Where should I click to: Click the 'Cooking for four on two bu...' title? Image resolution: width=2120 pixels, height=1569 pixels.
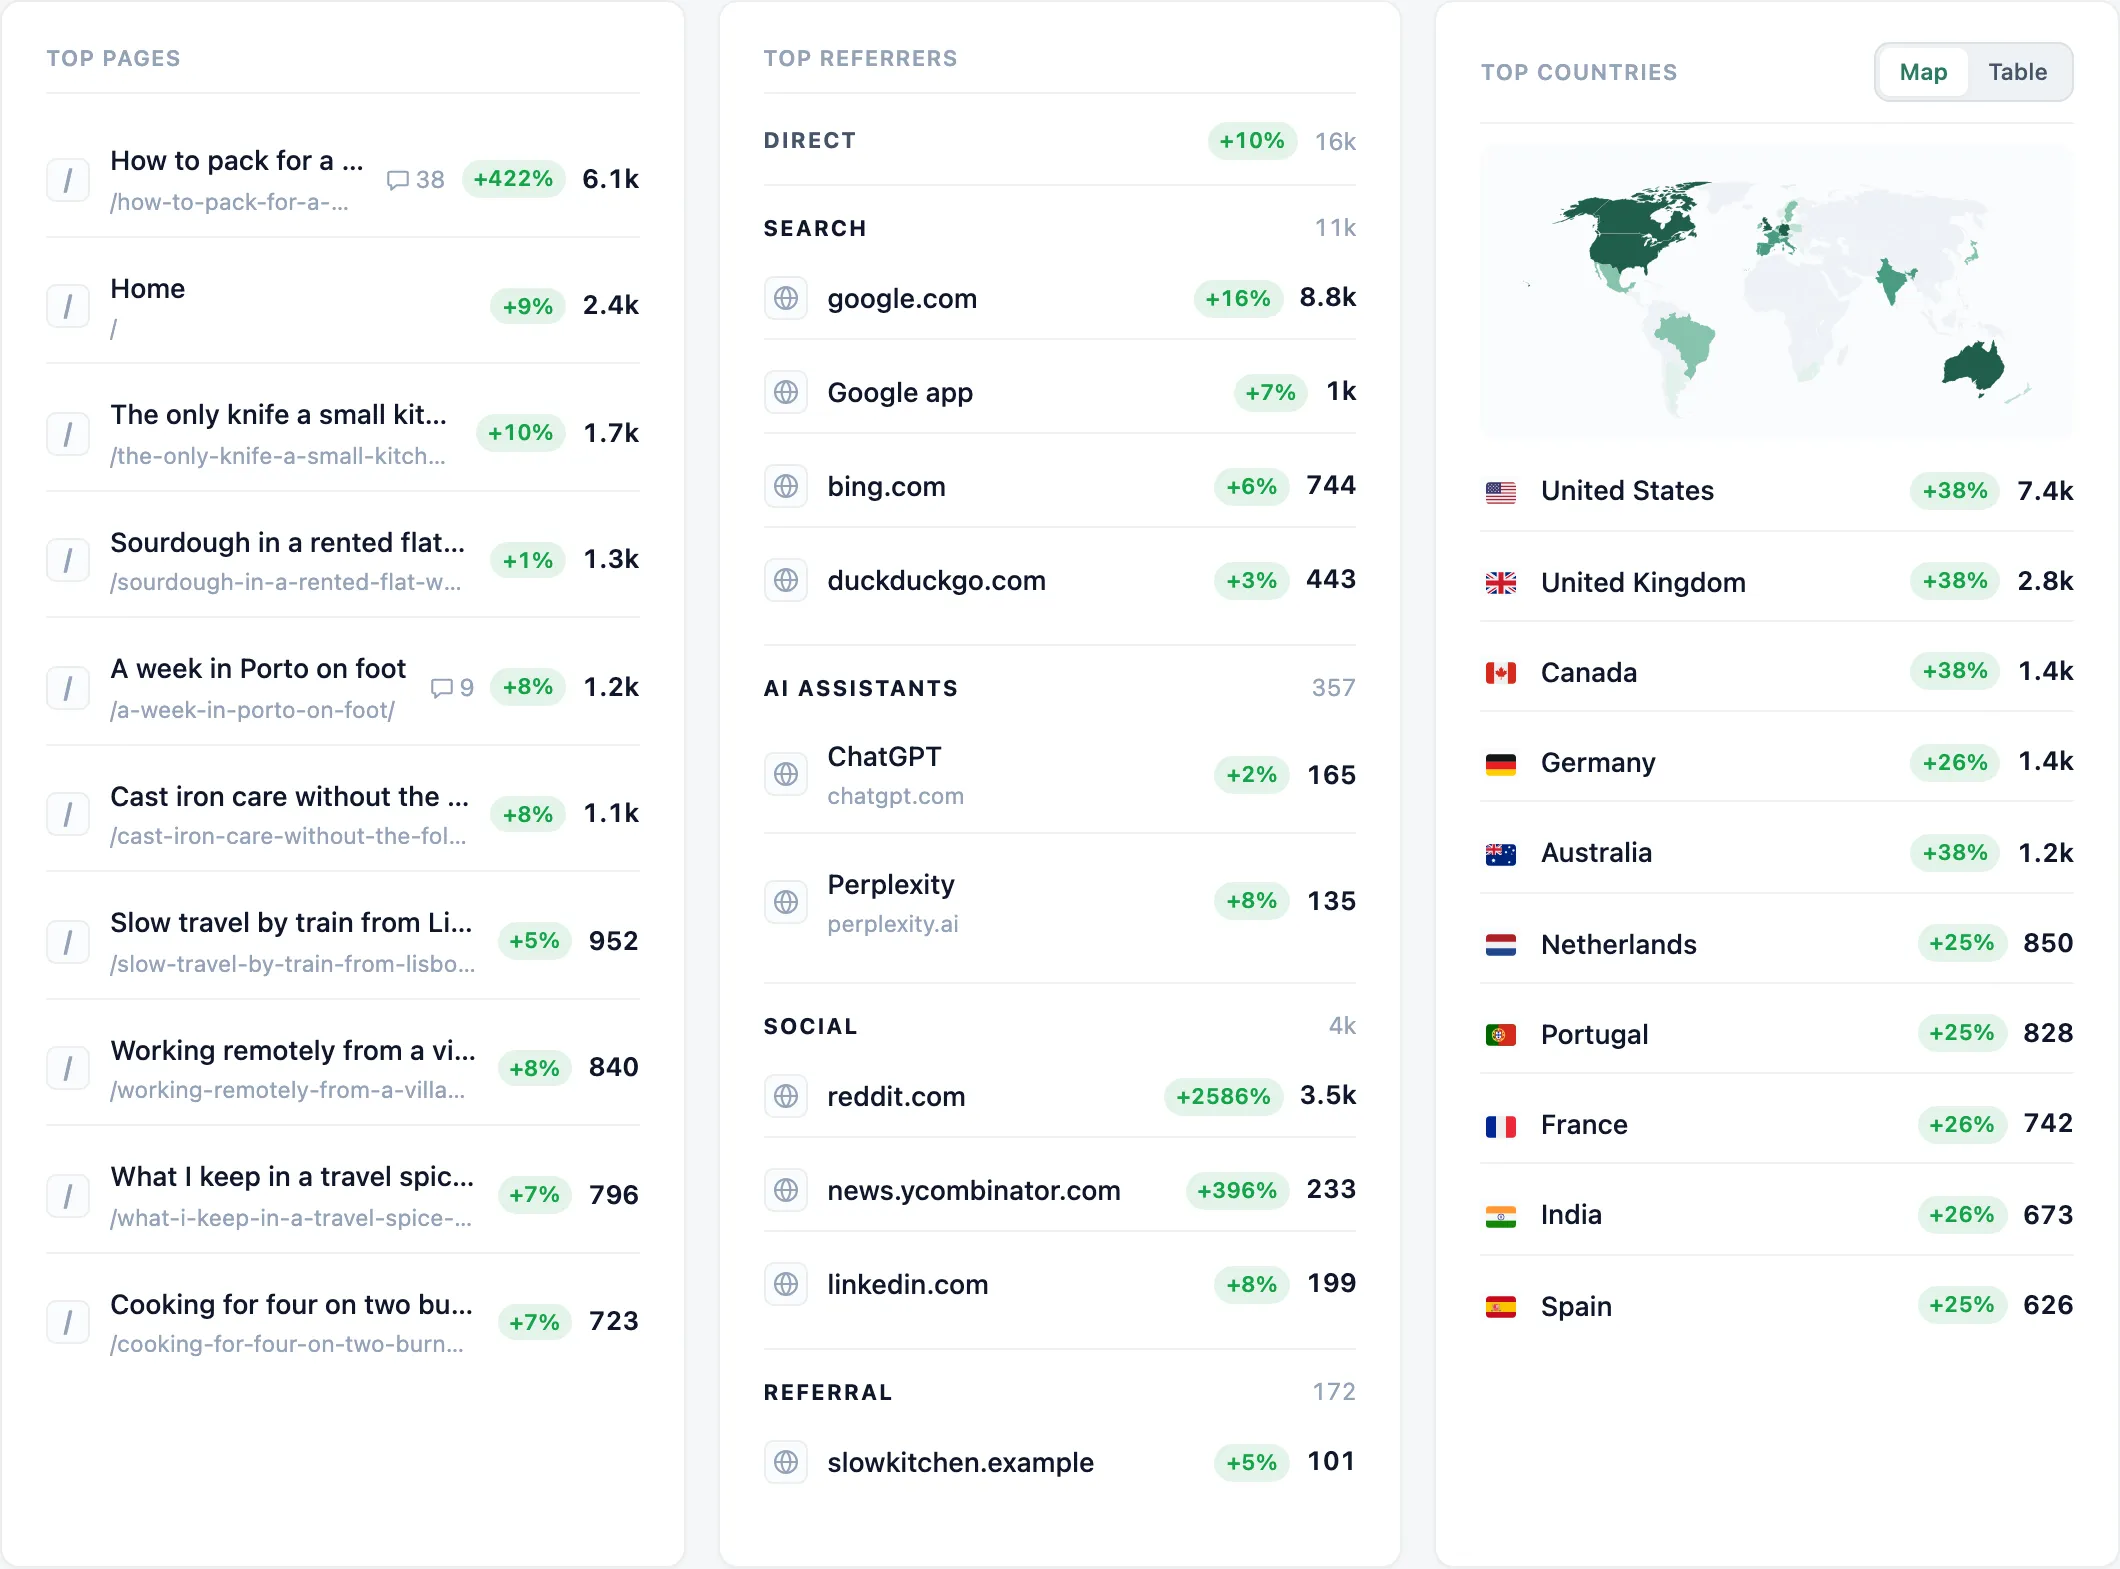291,1304
